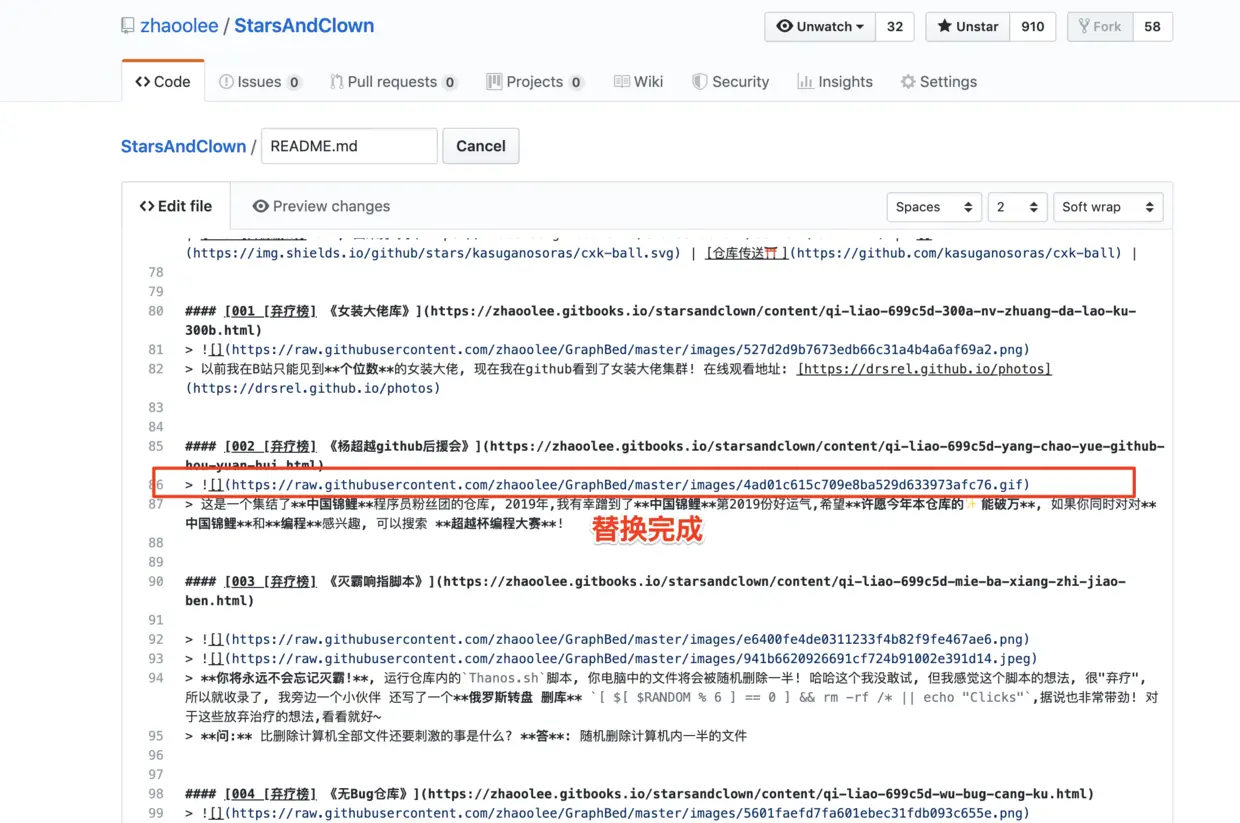Open the Pull requests tab
The image size is (1240, 823).
(x=393, y=82)
